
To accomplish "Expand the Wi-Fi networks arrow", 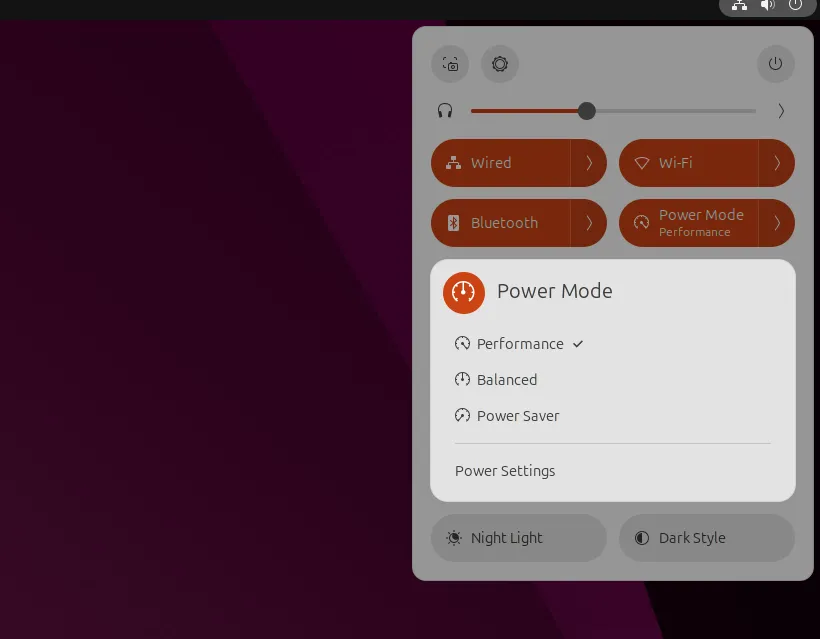I will 777,163.
